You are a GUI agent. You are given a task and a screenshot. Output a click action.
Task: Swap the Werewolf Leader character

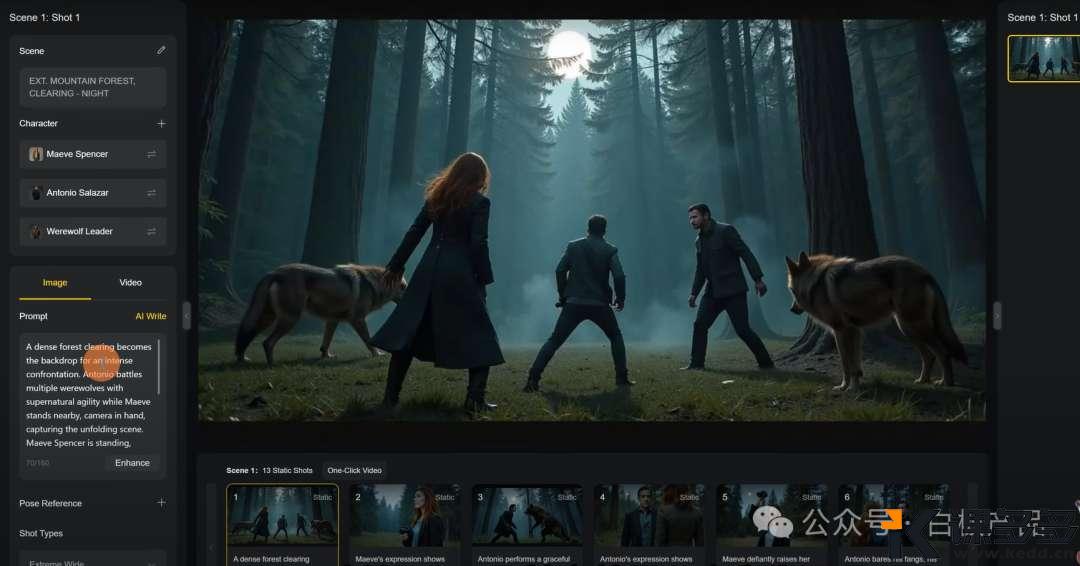(x=151, y=231)
